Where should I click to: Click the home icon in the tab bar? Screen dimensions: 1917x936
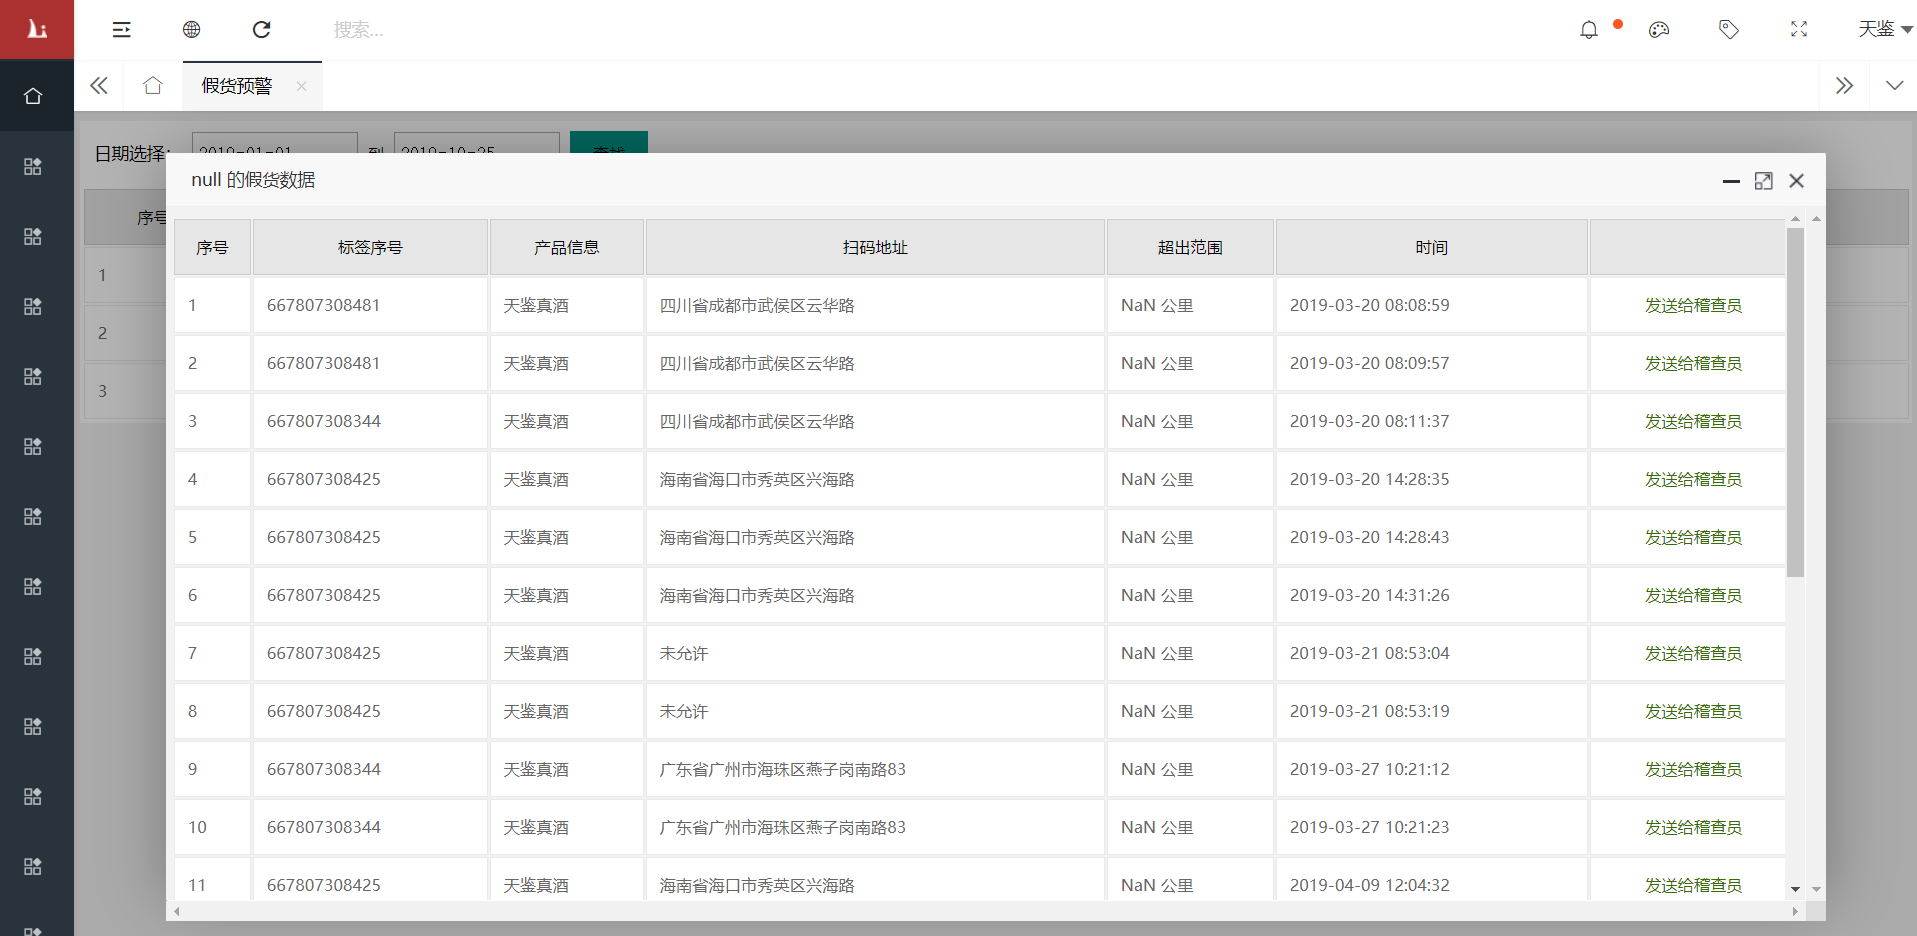152,86
